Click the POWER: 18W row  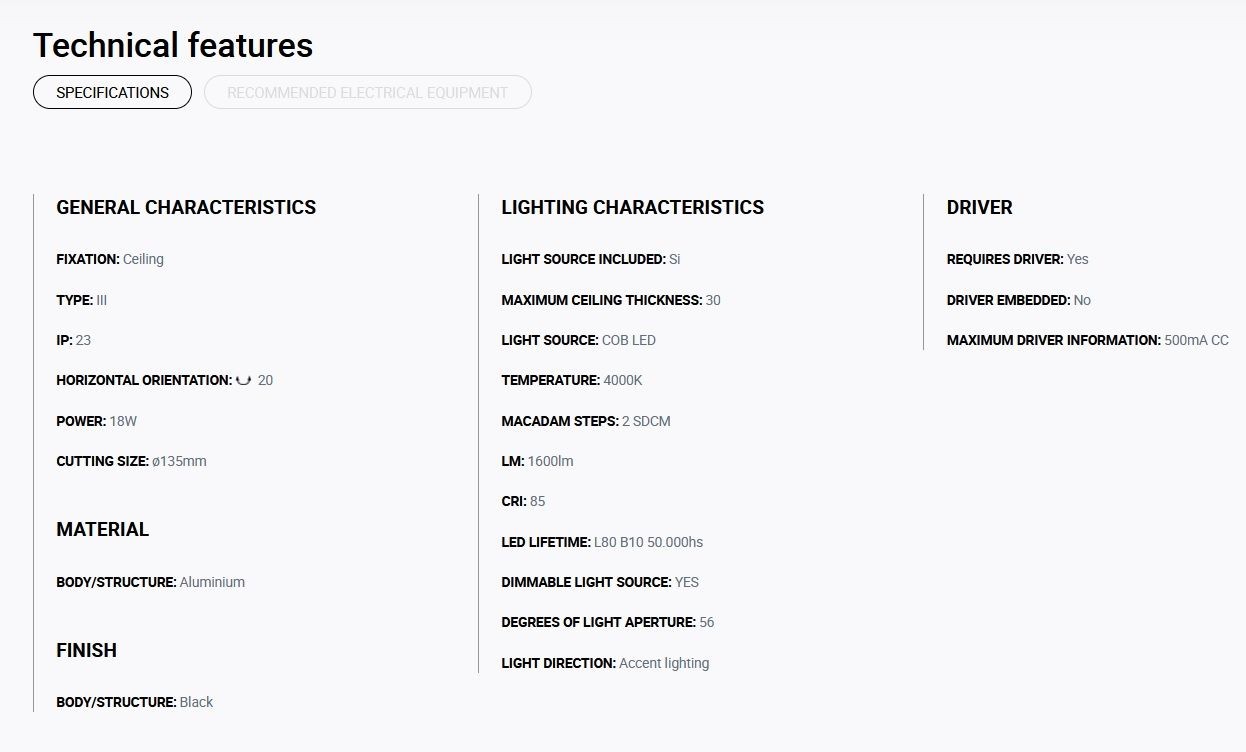[96, 421]
